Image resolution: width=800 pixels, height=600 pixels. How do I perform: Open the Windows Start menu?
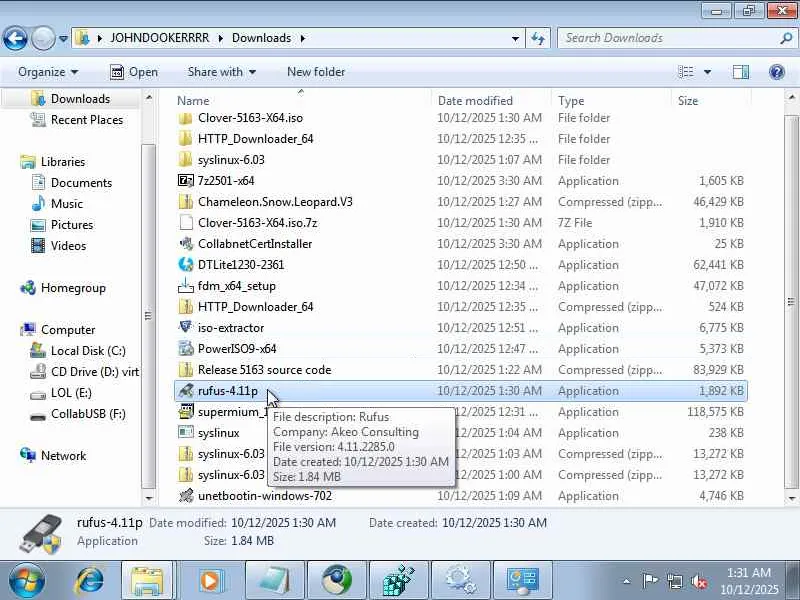(x=26, y=581)
